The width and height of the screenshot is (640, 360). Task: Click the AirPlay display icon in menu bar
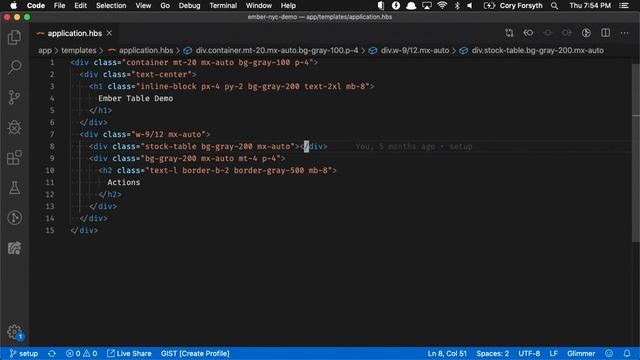coord(427,6)
